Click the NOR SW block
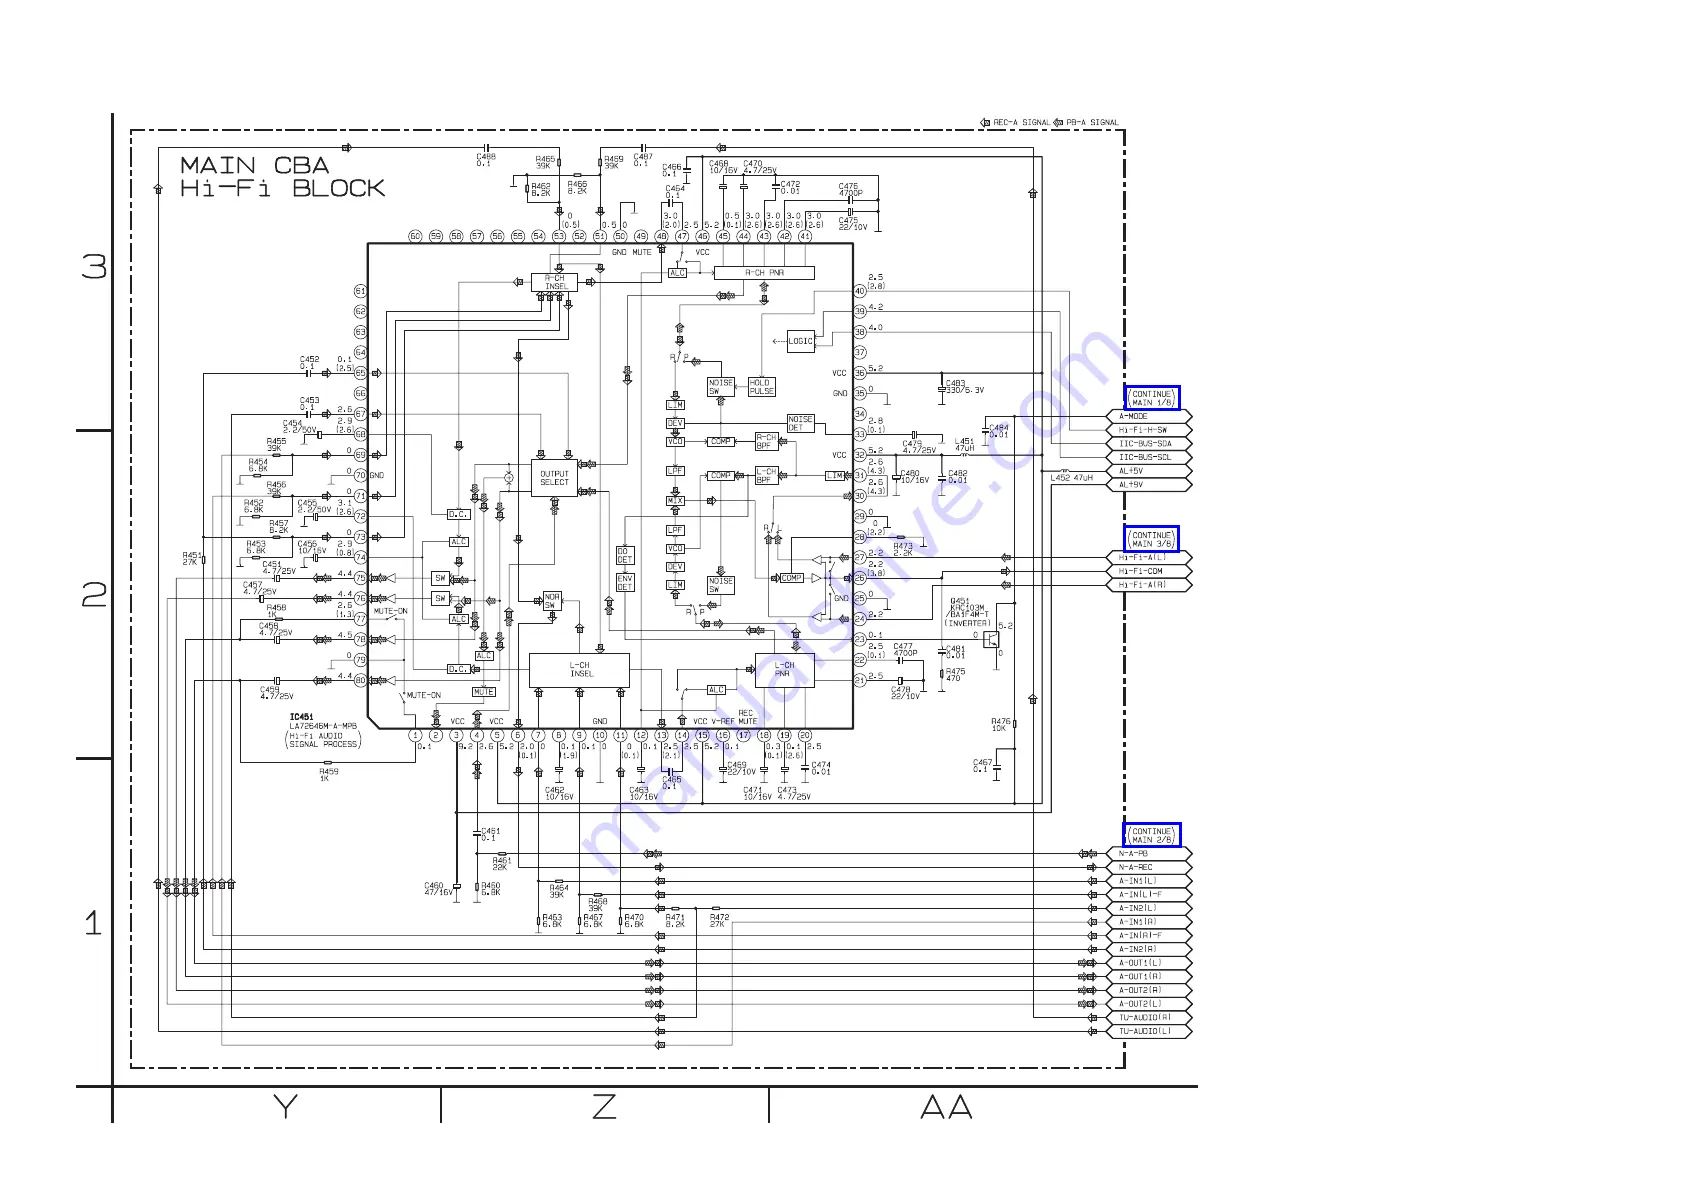Screen dimensions: 1701x1191 coord(552,601)
